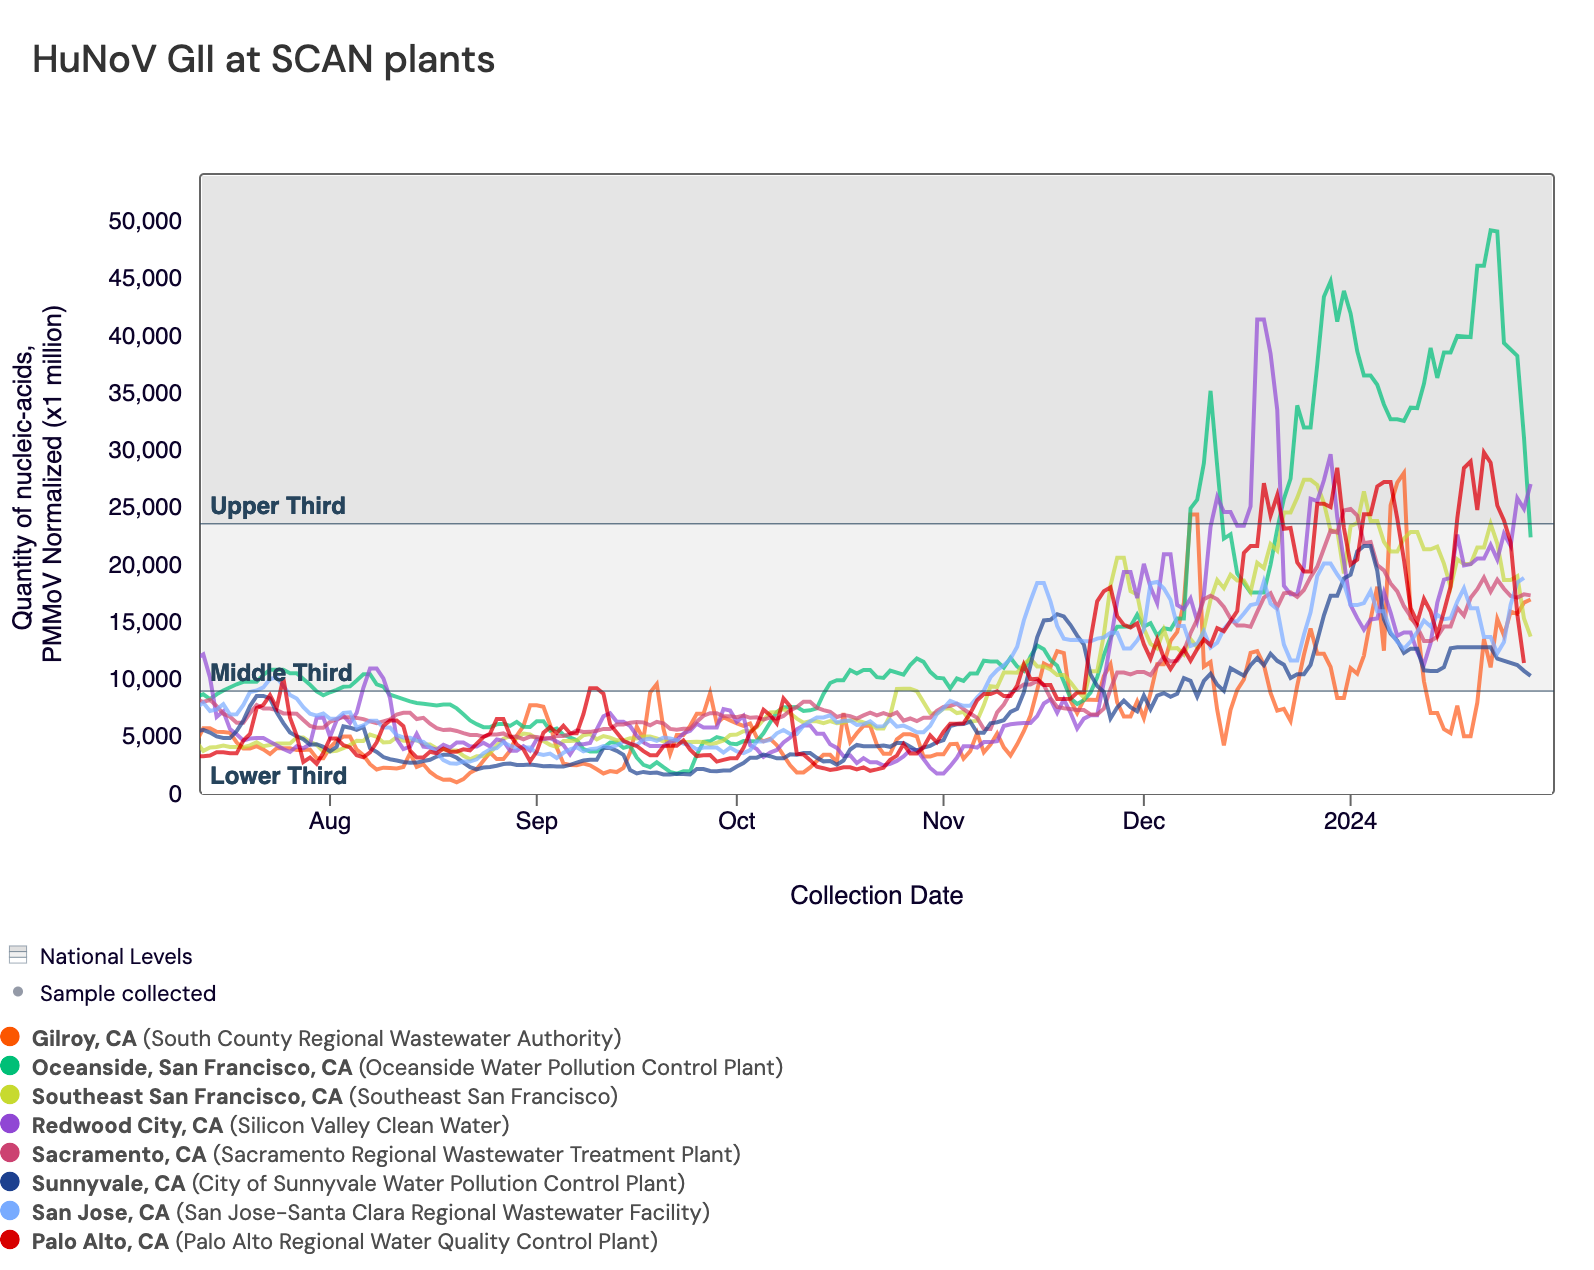Click the Nov tick on the date axis
Image resolution: width=1594 pixels, height=1270 pixels.
(943, 821)
